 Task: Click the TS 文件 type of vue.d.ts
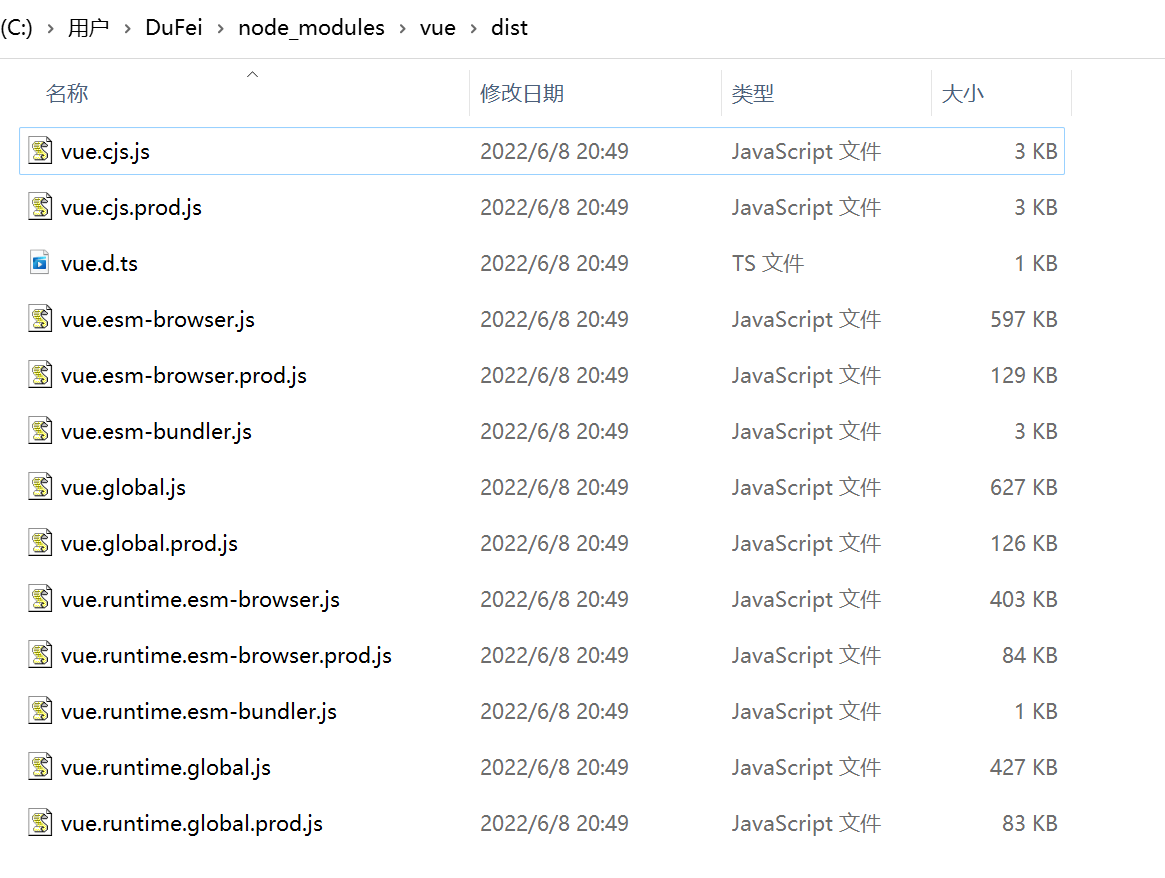click(768, 264)
